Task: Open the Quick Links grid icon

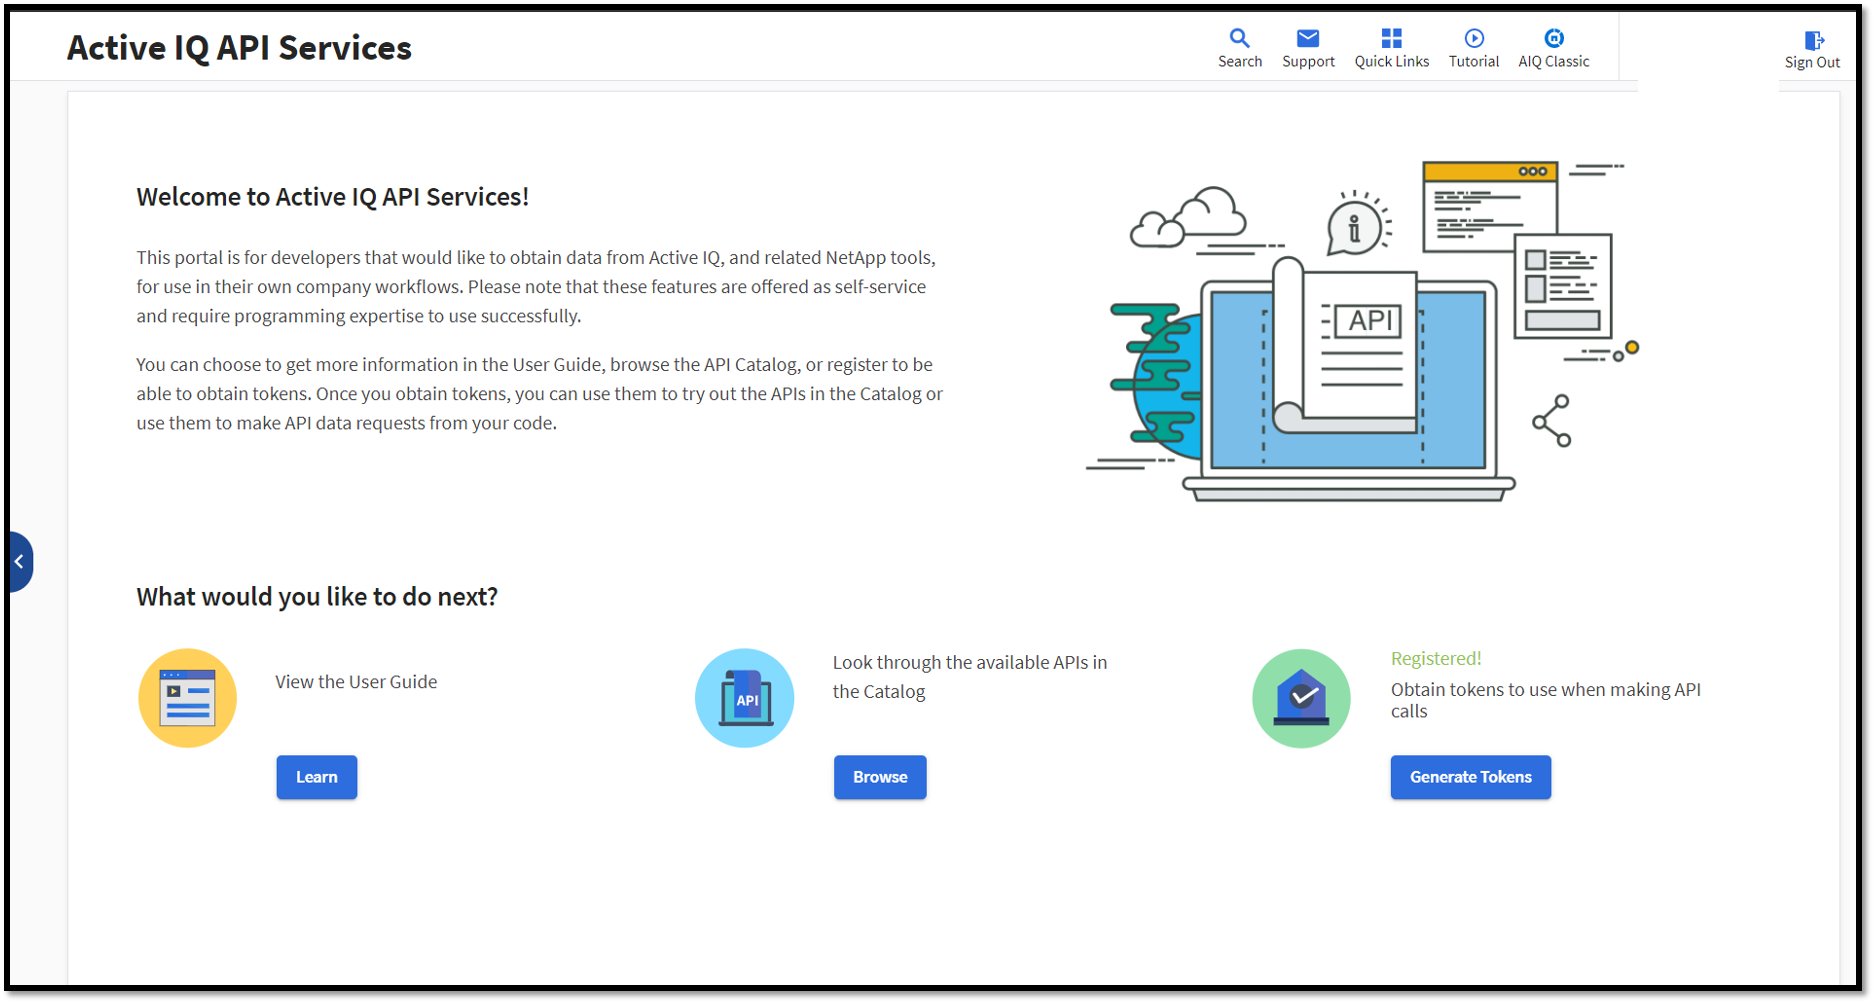Action: (x=1391, y=38)
